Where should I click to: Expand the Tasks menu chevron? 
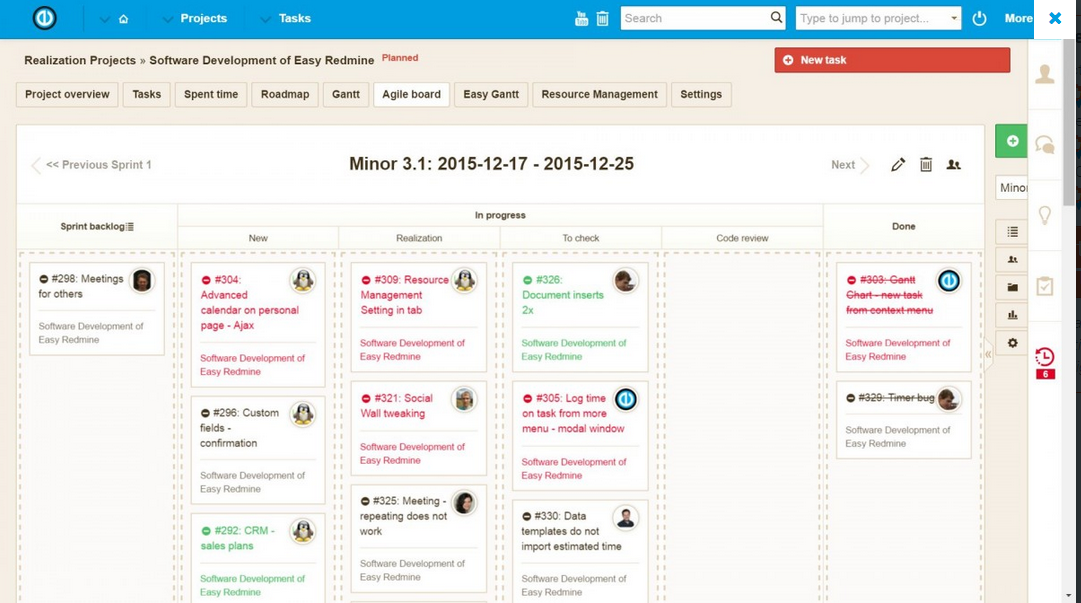click(x=265, y=19)
